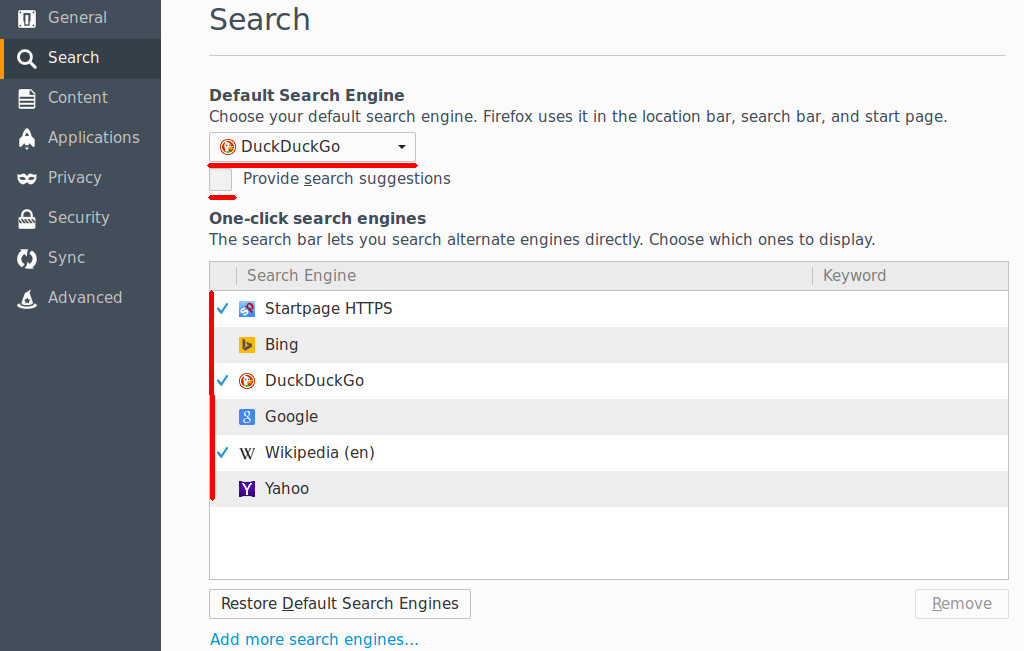The width and height of the screenshot is (1024, 651).
Task: Select the DuckDuckGo row text in list
Action: (x=315, y=381)
